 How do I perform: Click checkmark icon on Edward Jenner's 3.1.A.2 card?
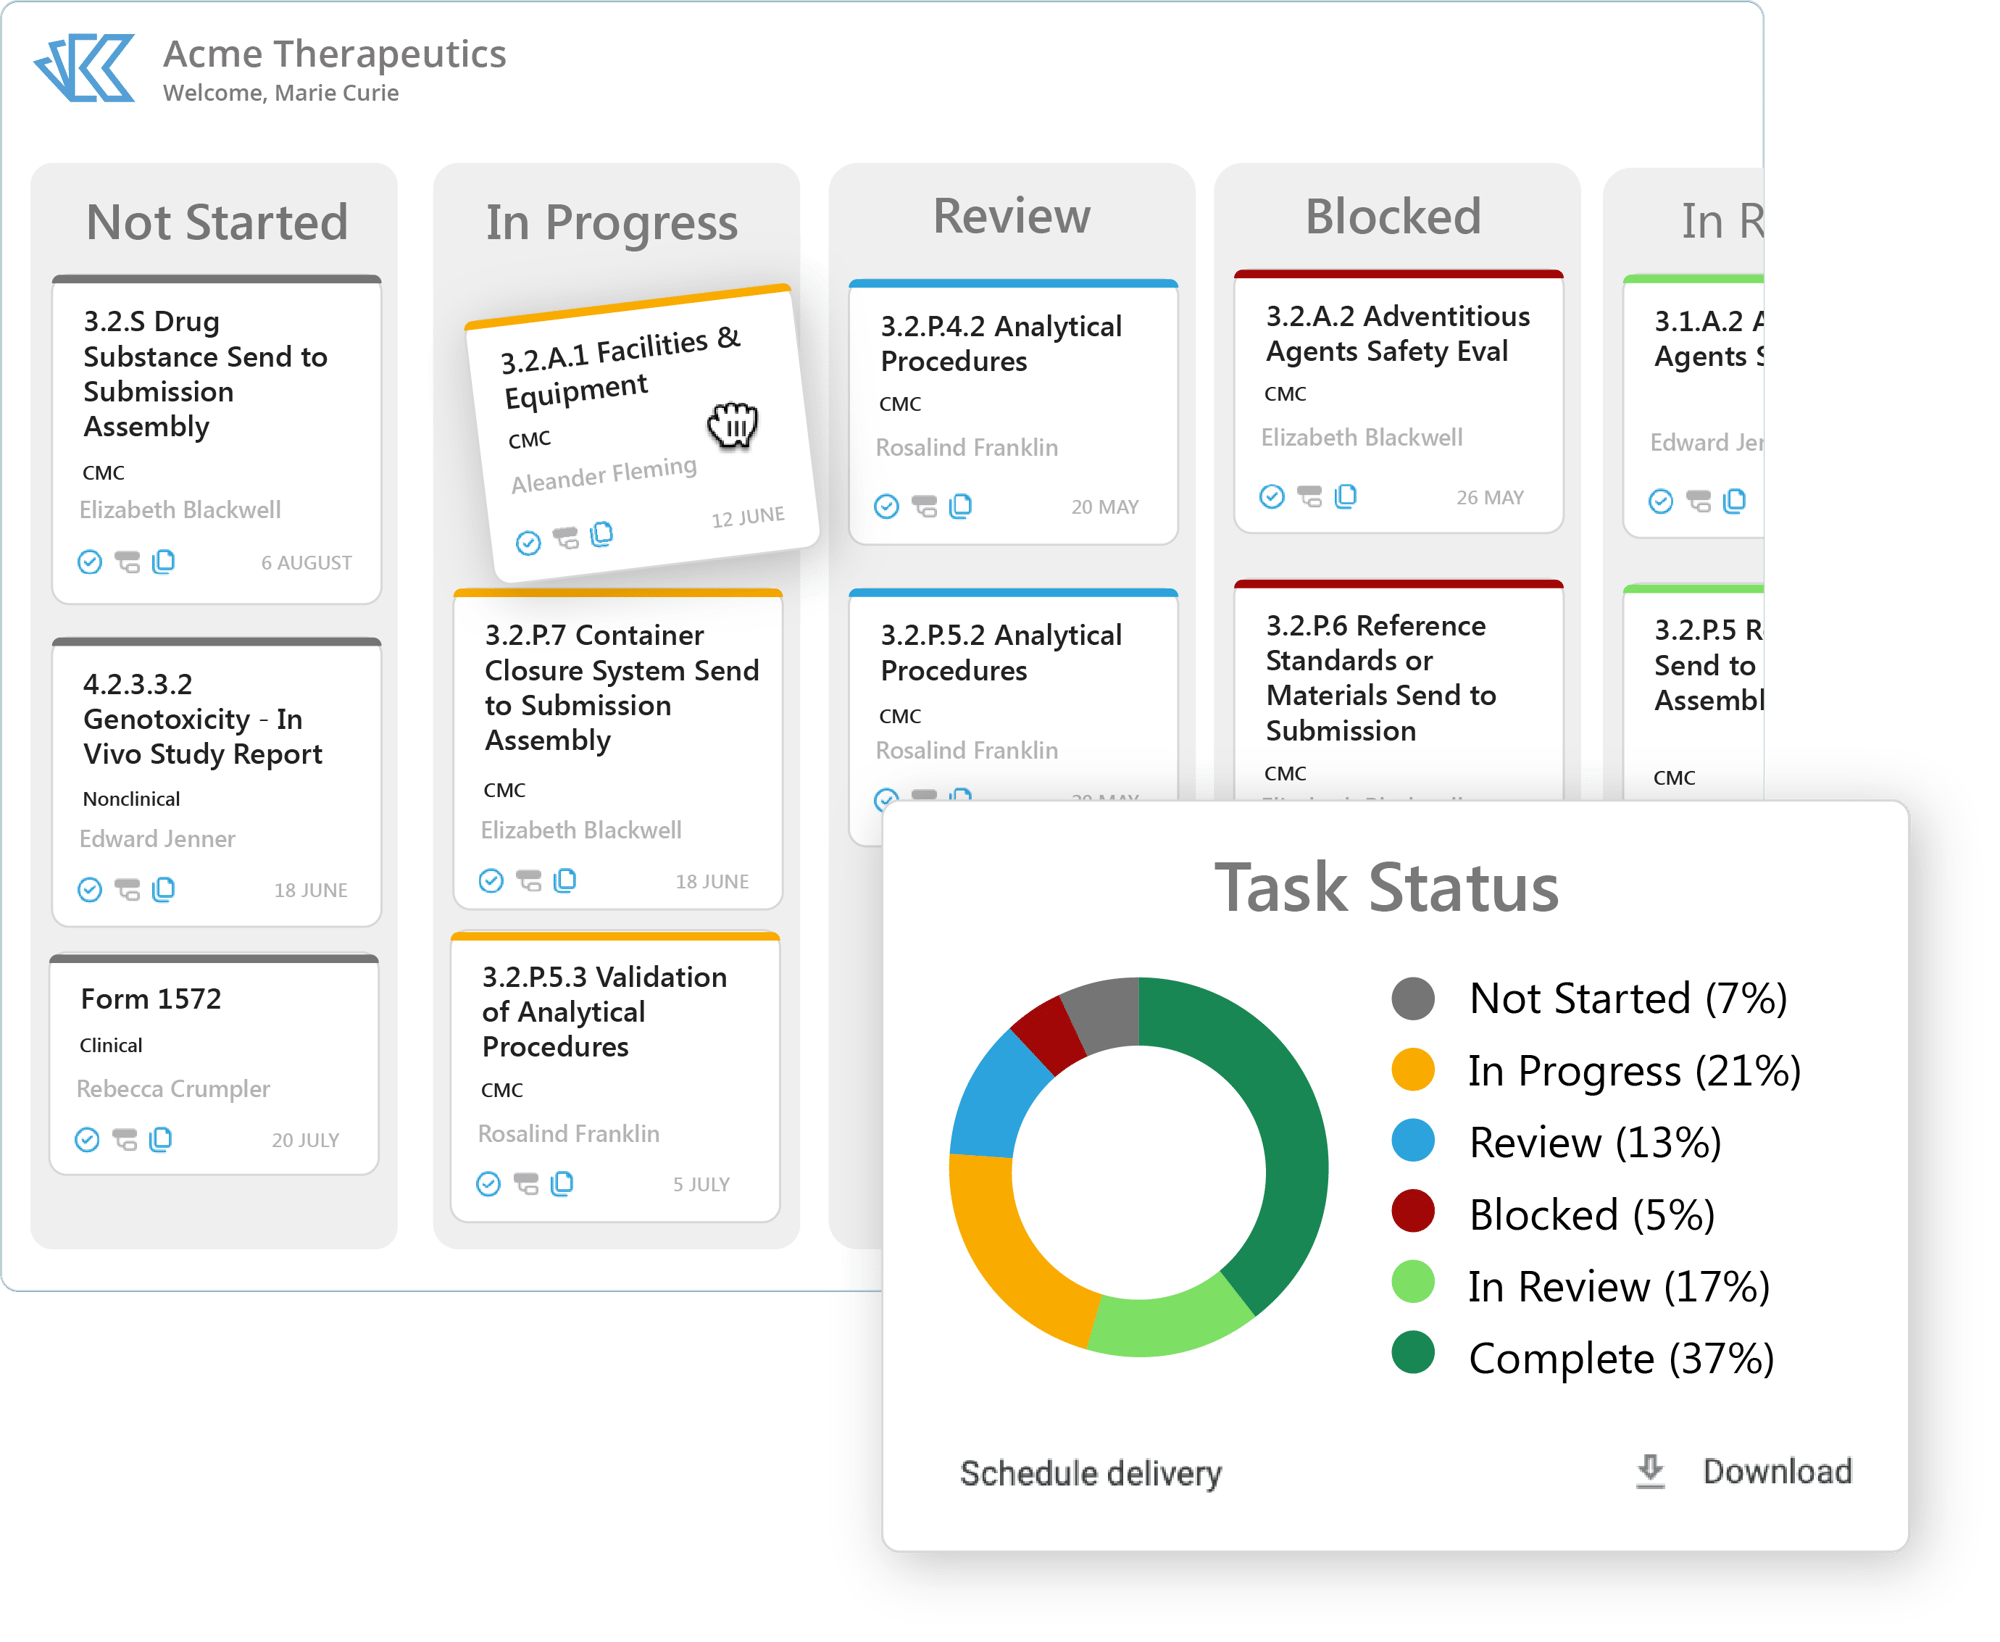pyautogui.click(x=1661, y=501)
